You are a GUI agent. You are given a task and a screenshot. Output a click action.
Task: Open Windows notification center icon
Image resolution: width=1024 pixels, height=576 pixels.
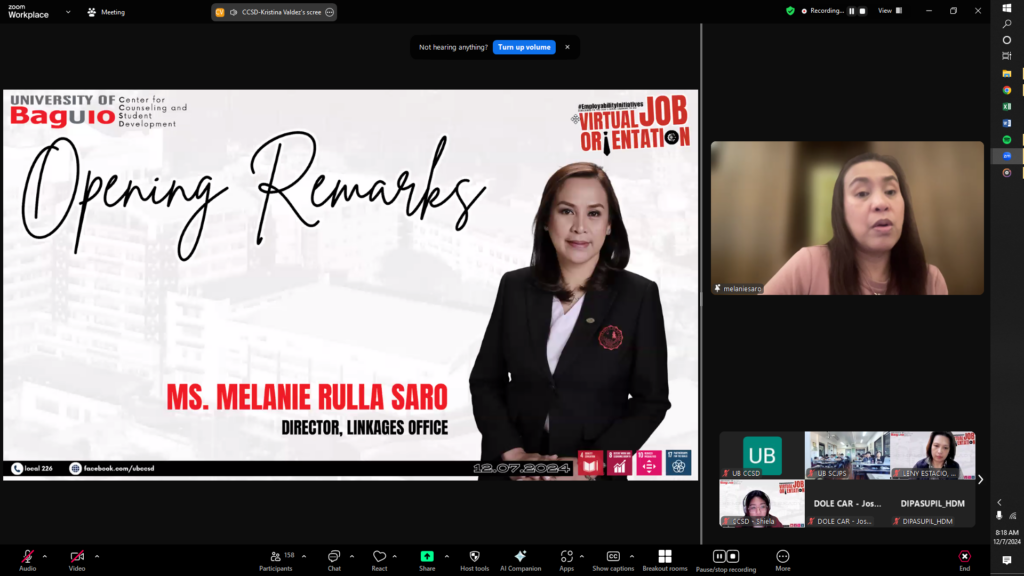[x=1007, y=560]
